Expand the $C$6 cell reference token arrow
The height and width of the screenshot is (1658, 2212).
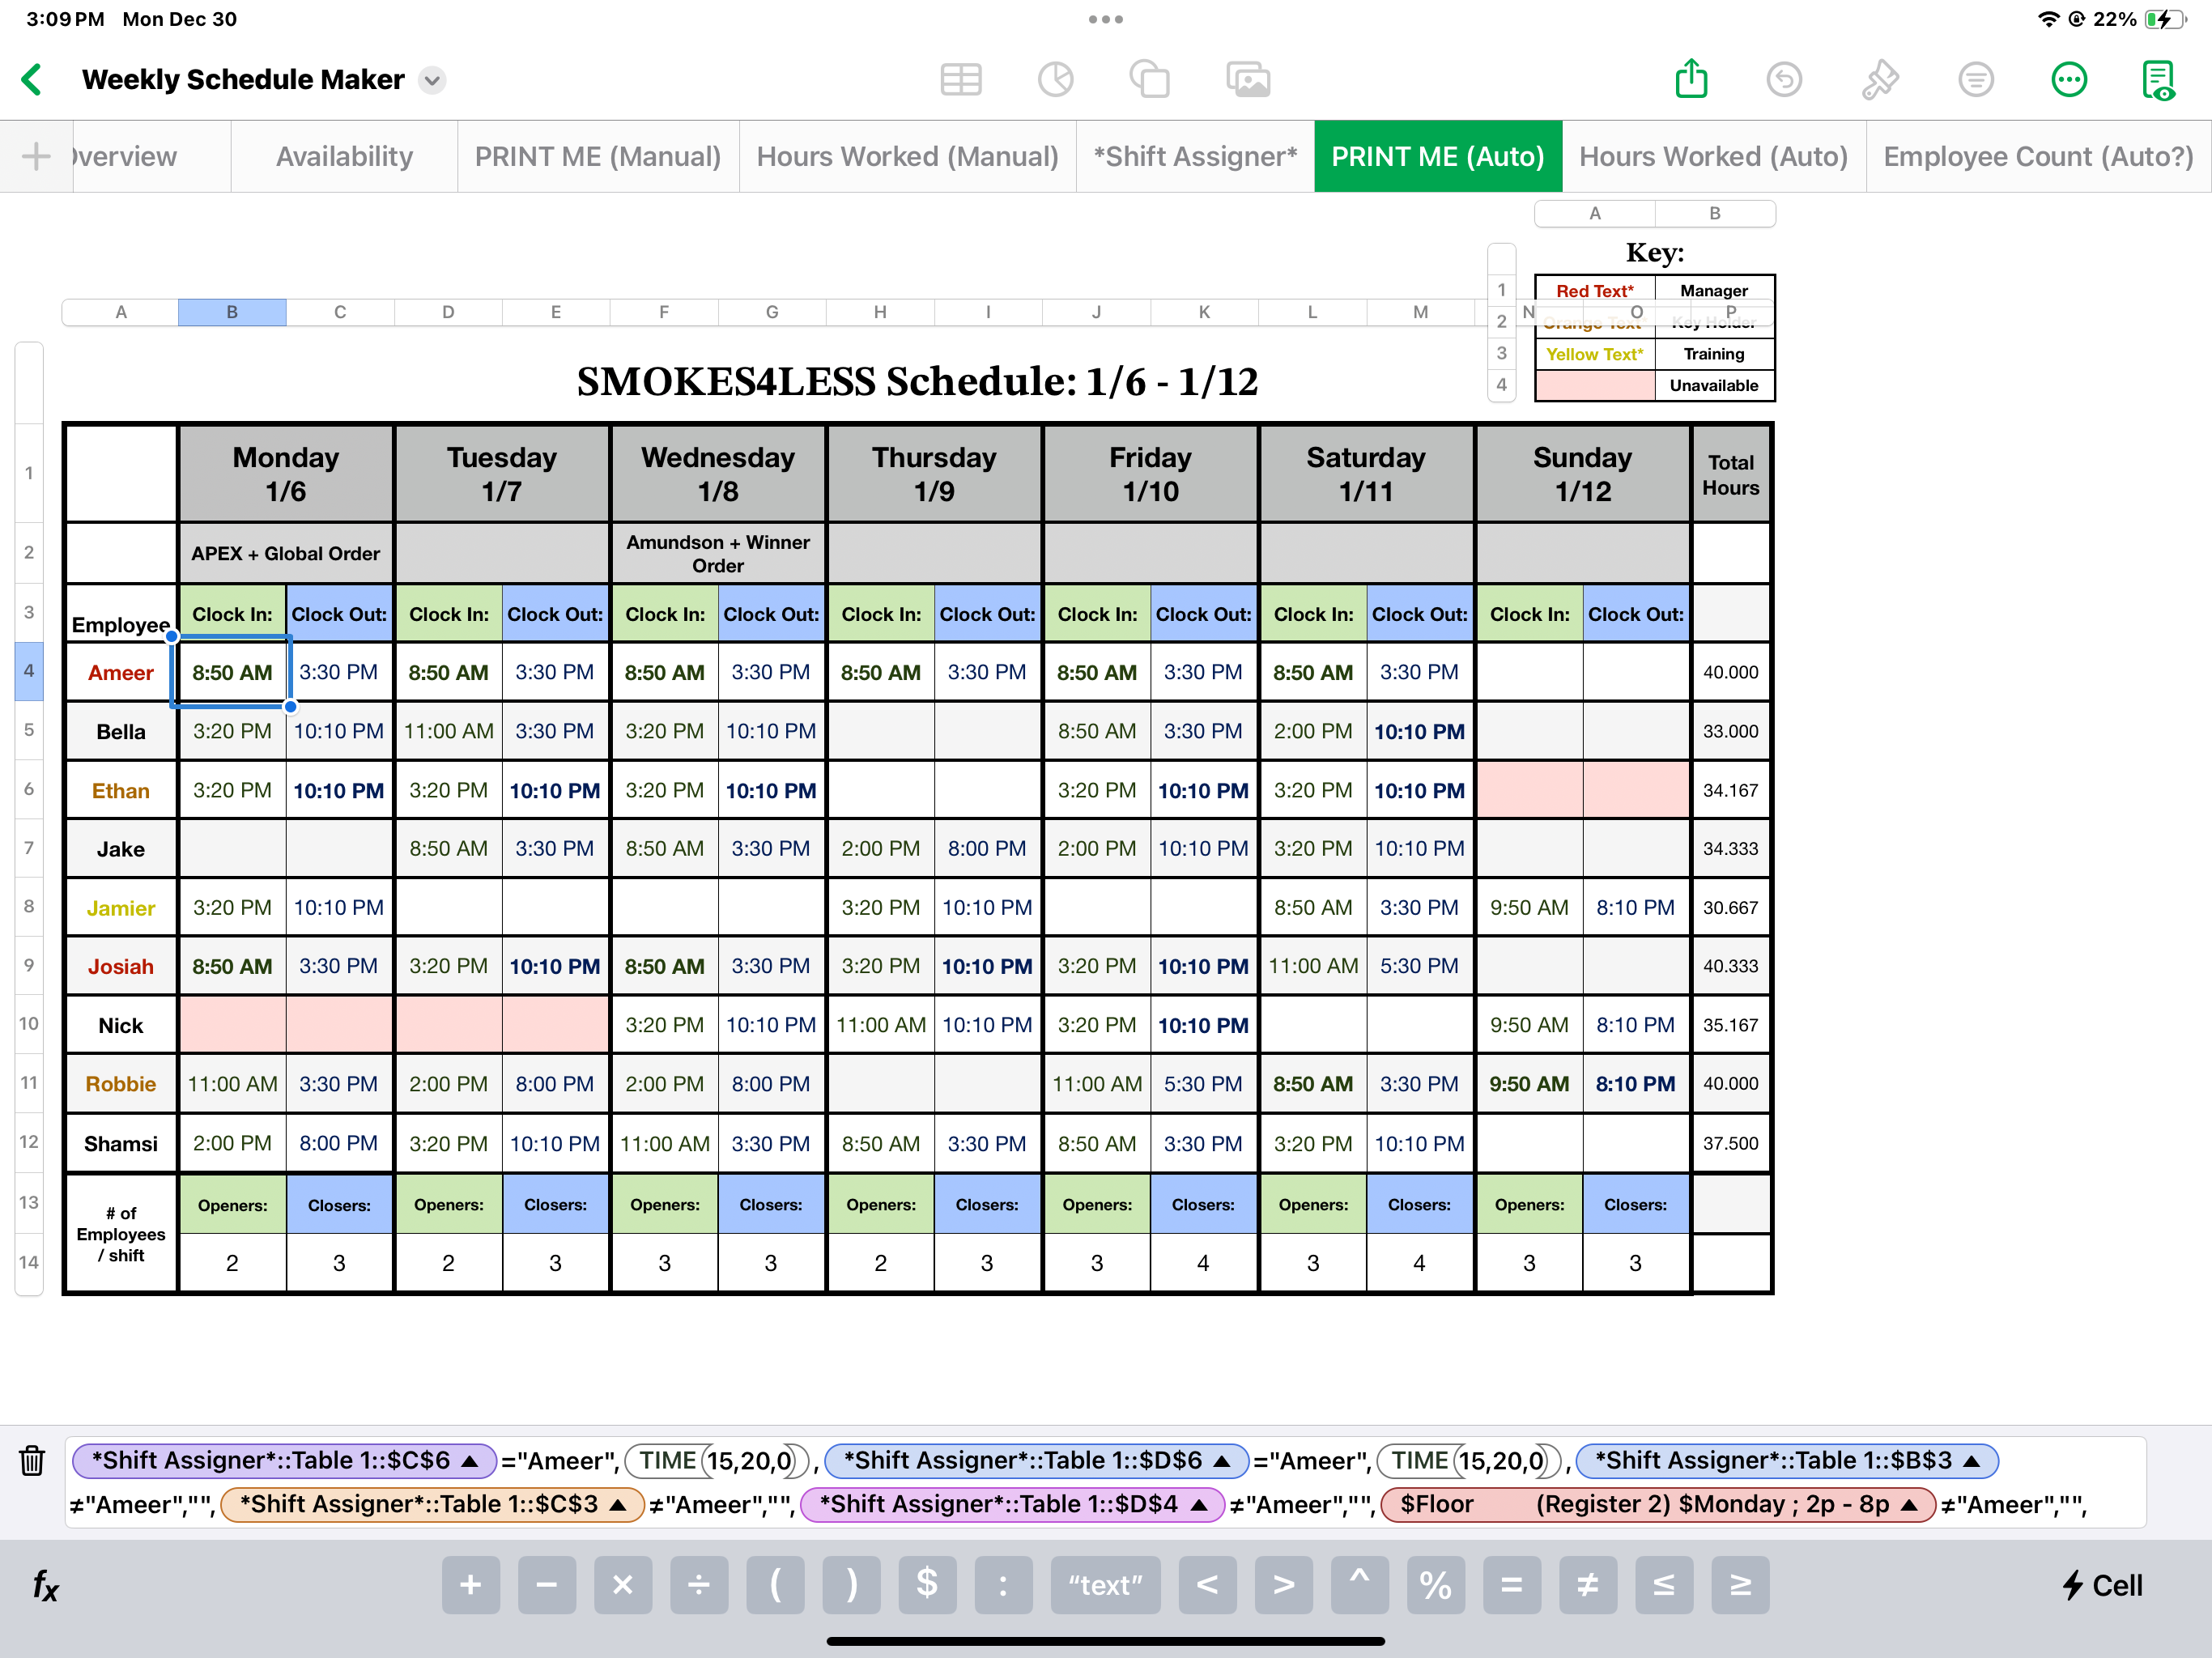[469, 1461]
